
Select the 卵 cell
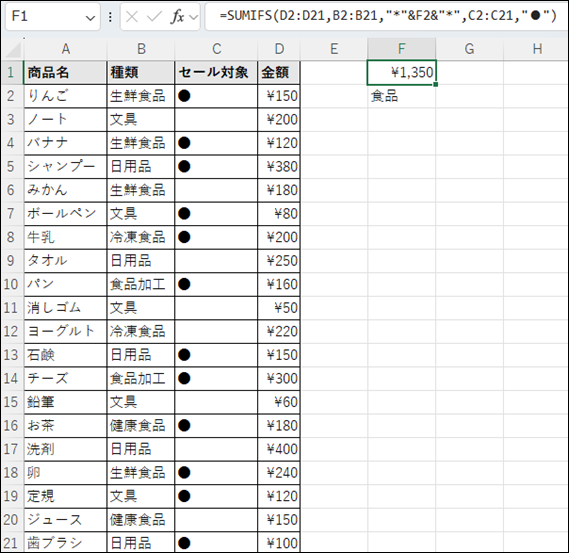coord(65,472)
